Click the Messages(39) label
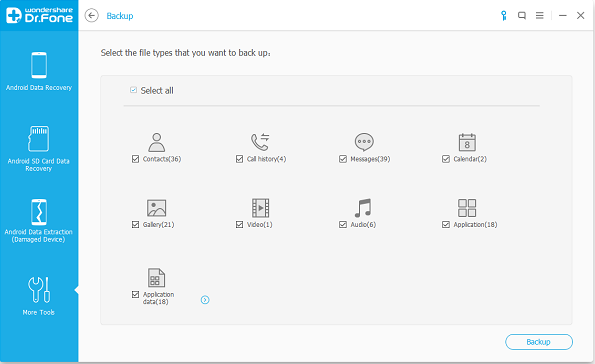This screenshot has width=595, height=364. point(370,159)
